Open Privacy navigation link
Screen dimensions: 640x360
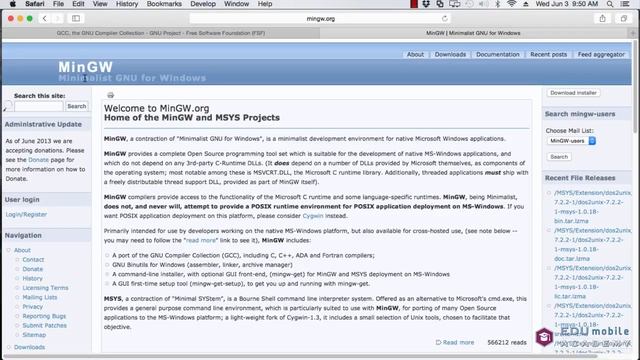point(32,307)
